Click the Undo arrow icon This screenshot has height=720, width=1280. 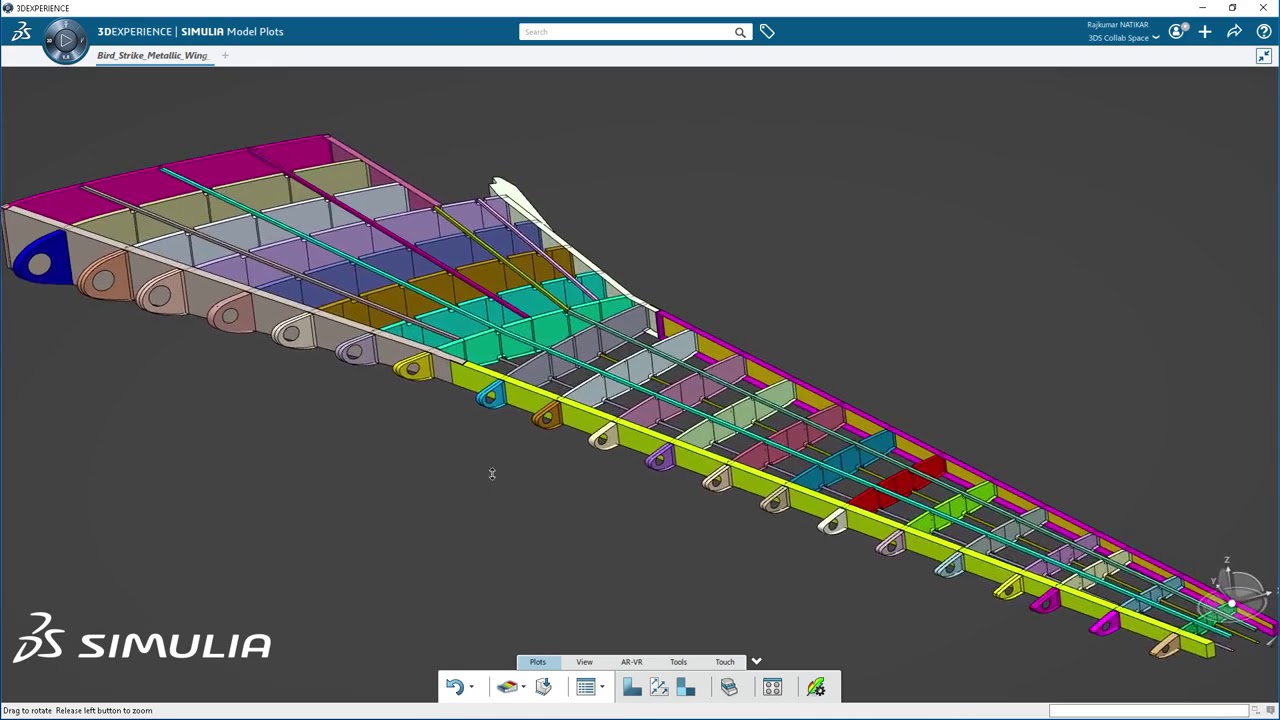455,687
